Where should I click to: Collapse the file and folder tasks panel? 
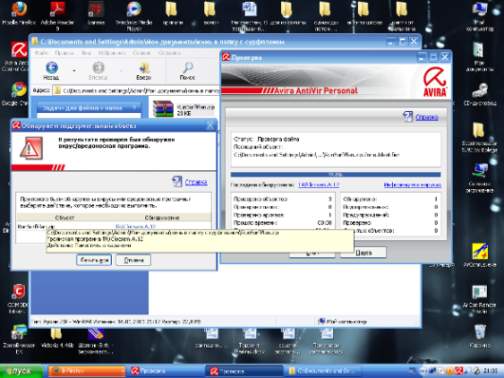click(134, 108)
